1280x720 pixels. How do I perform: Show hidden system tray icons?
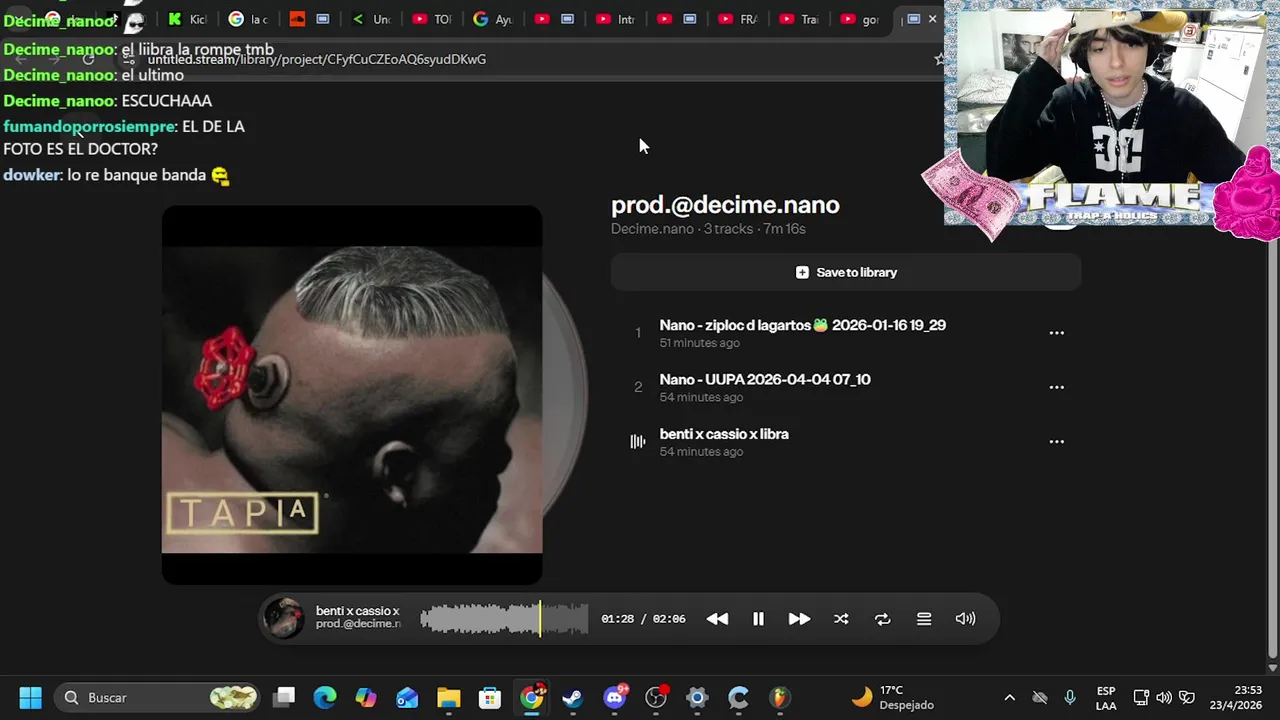click(1009, 697)
